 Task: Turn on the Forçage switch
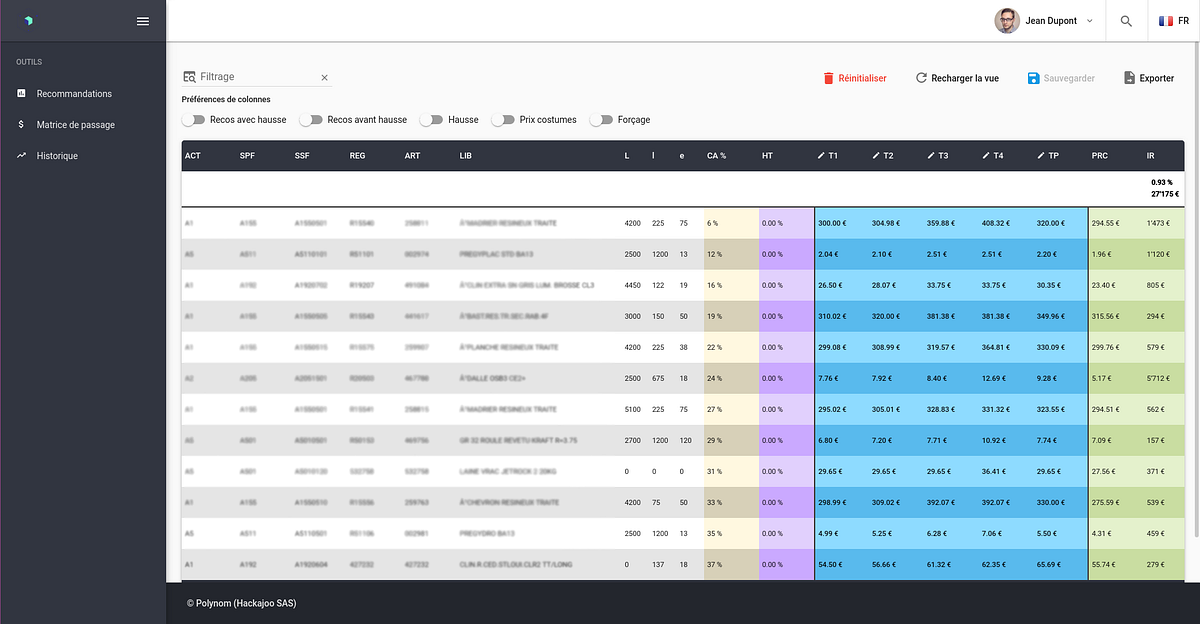(x=601, y=120)
